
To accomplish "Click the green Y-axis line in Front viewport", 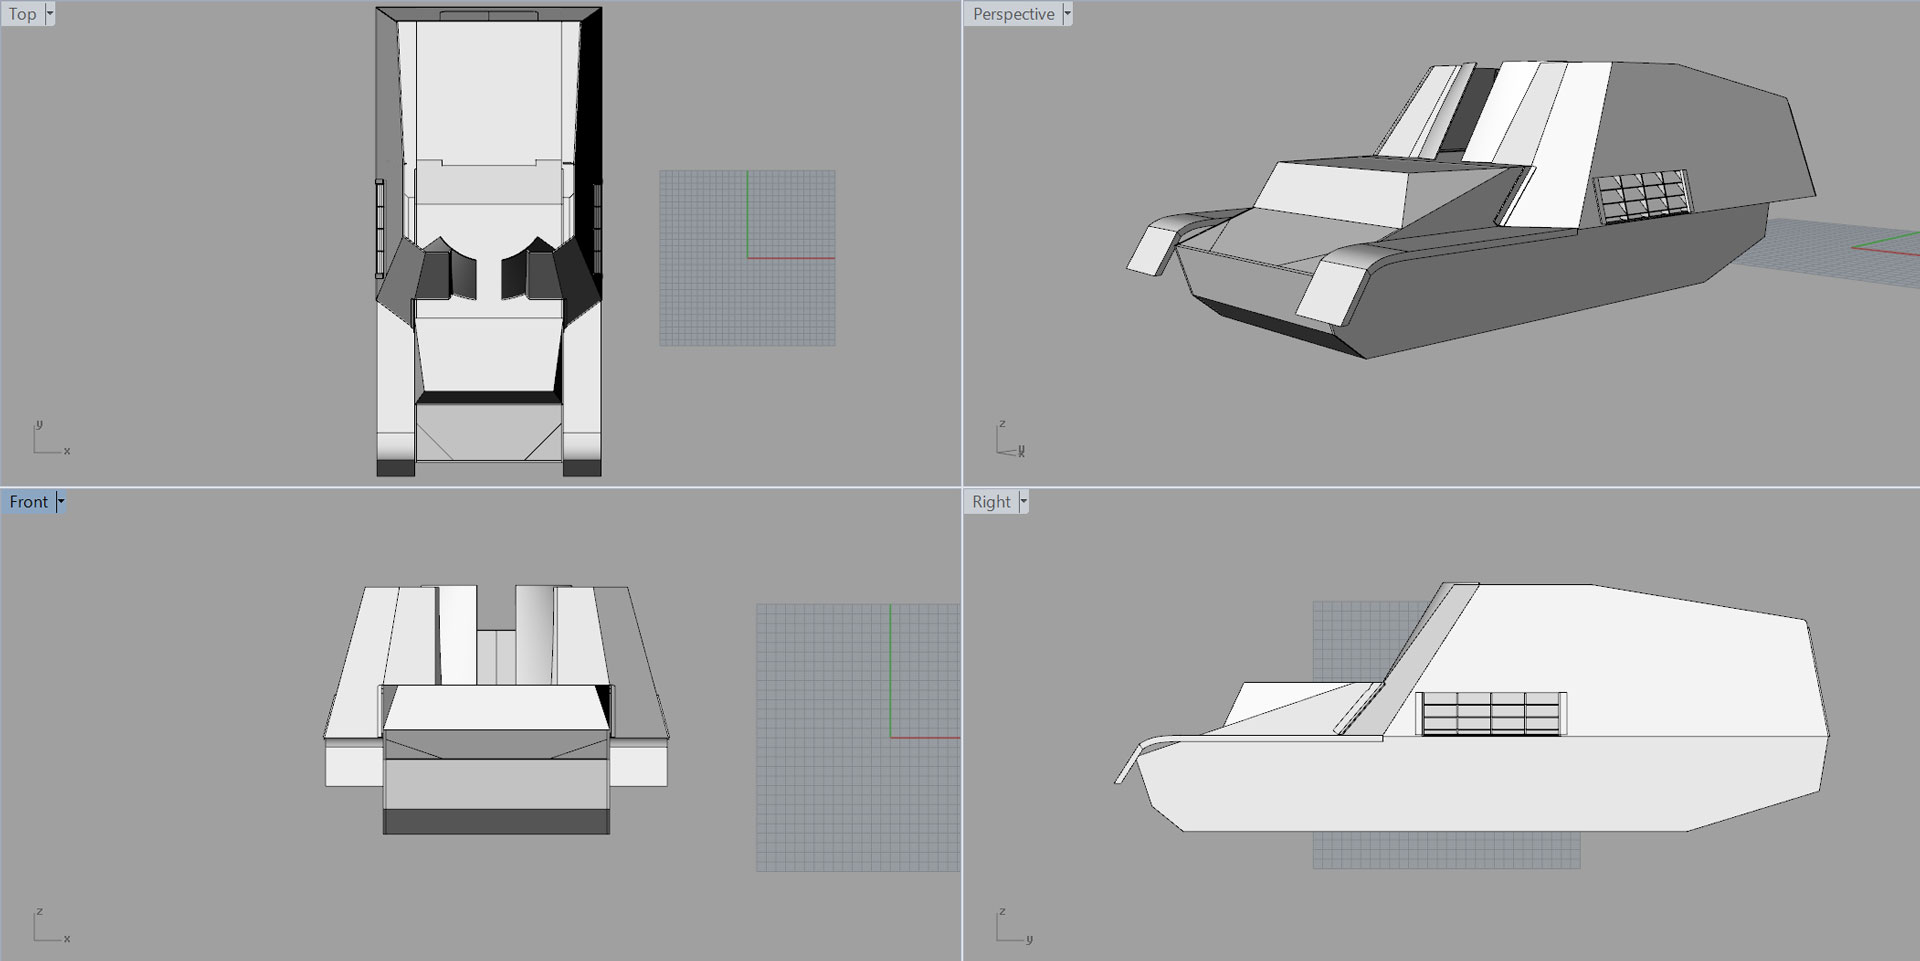I will pos(891,670).
